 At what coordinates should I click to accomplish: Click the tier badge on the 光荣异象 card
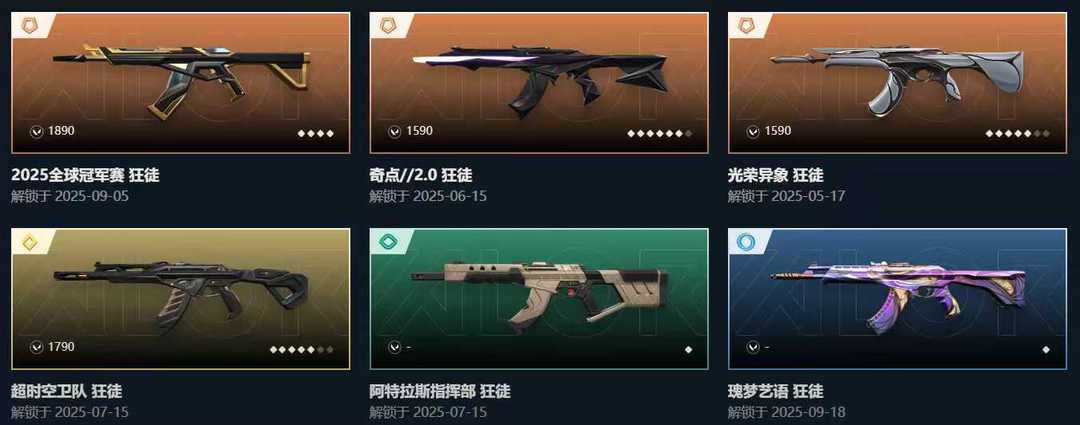coord(745,25)
